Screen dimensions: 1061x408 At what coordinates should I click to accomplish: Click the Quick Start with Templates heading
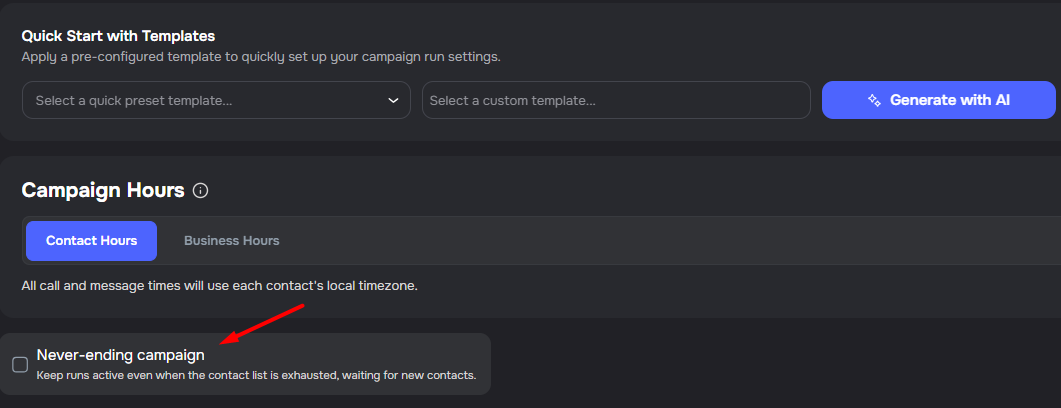tap(118, 36)
